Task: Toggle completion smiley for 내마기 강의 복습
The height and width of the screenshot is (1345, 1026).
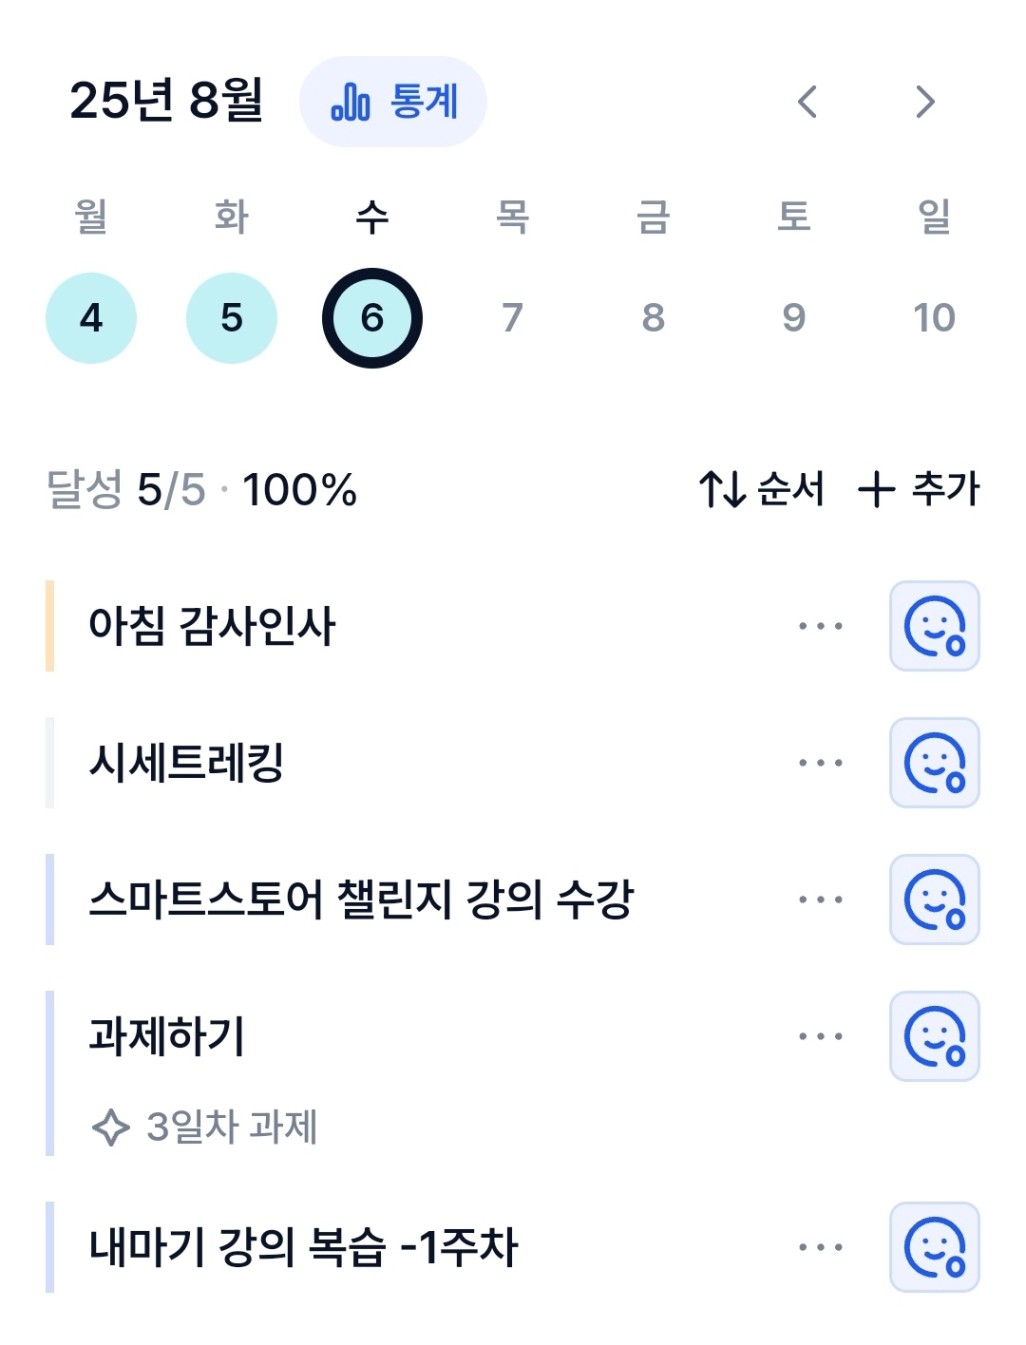Action: point(934,1247)
